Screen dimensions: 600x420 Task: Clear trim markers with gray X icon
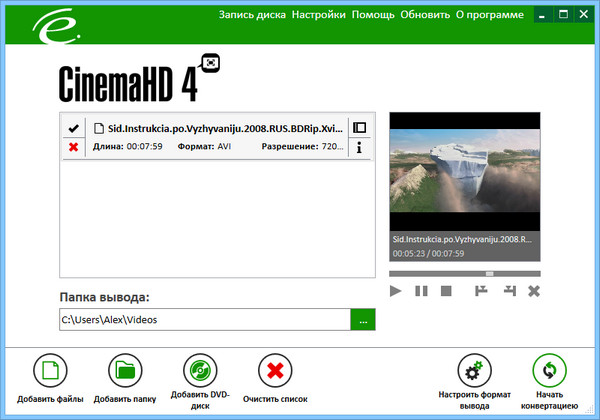534,291
